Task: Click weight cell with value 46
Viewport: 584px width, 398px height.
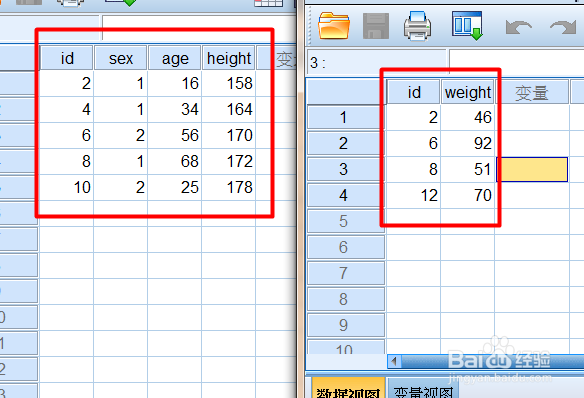Action: pos(468,118)
